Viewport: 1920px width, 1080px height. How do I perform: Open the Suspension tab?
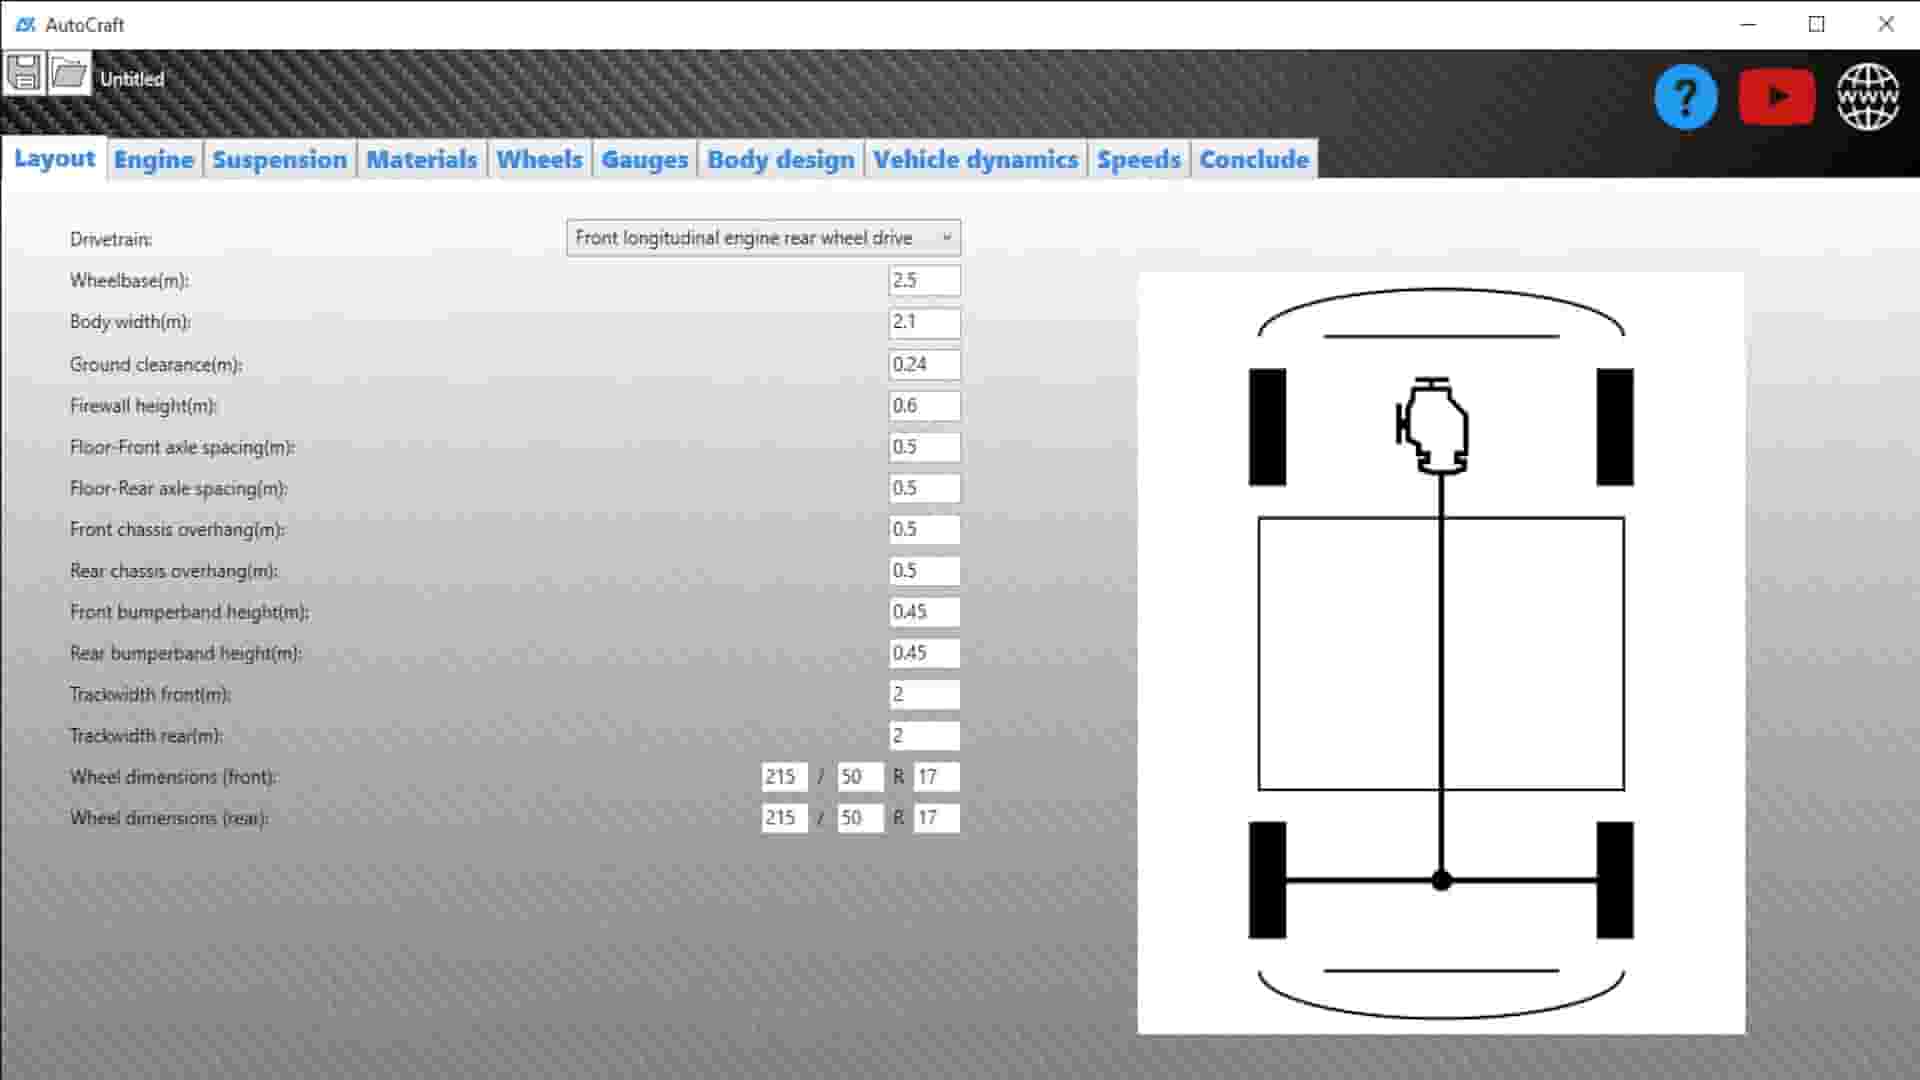click(279, 159)
